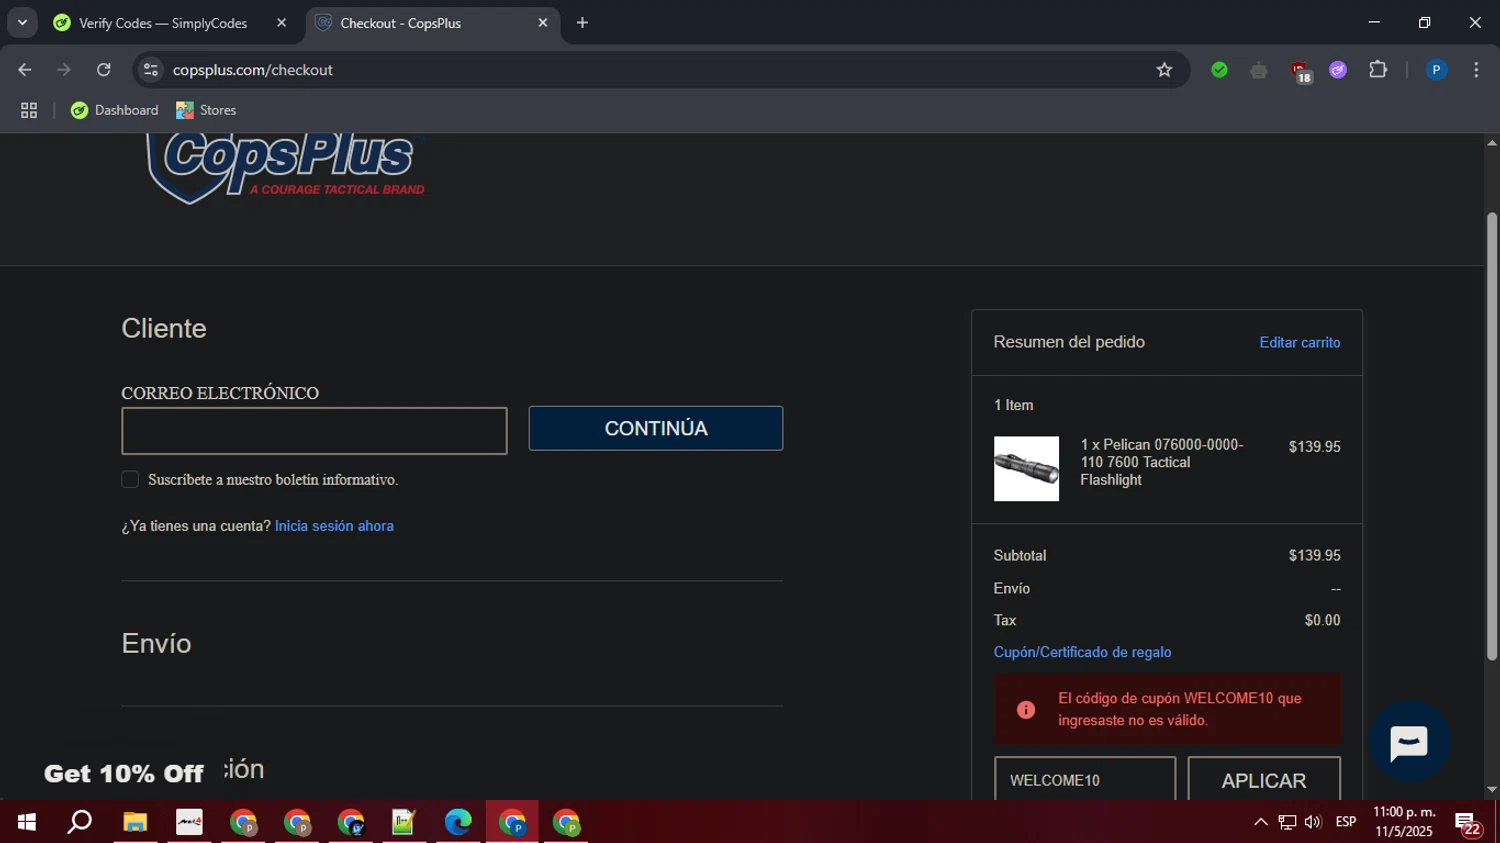Screen dimensions: 1500x843
Task: Click the Pelican flashlight thumbnail
Action: click(x=1026, y=469)
